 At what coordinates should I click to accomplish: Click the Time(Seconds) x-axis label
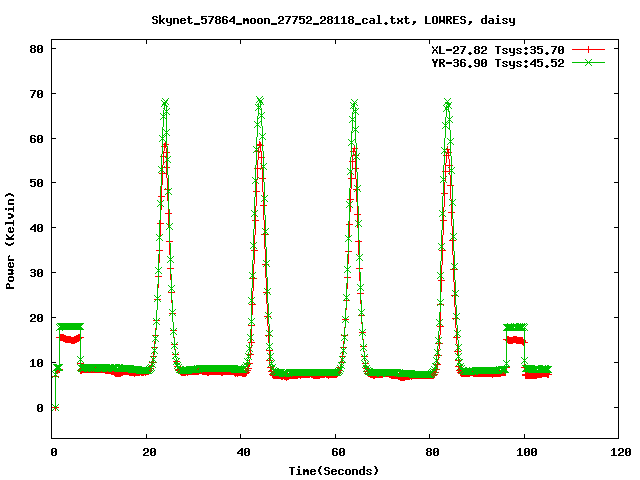333,471
